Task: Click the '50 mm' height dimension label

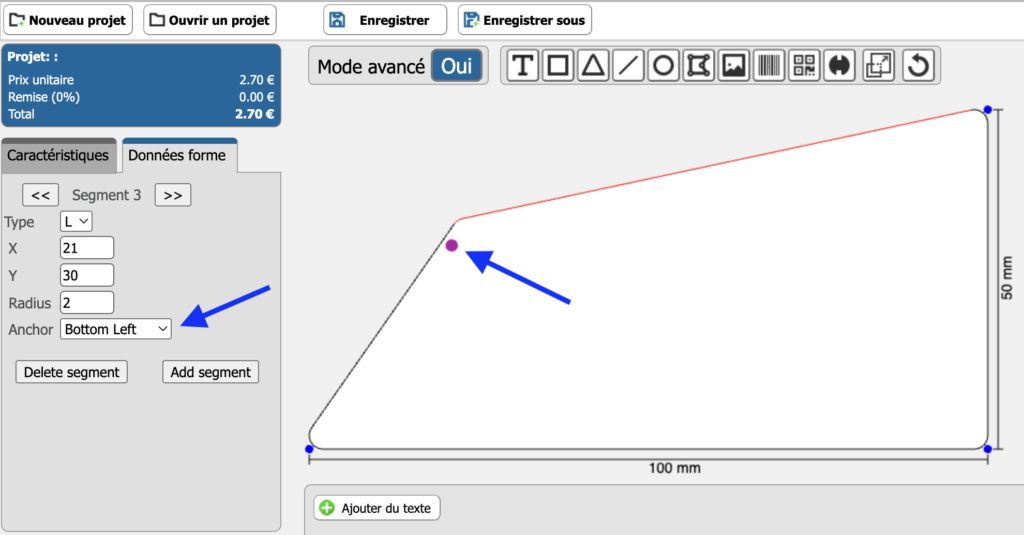Action: pyautogui.click(x=1006, y=278)
